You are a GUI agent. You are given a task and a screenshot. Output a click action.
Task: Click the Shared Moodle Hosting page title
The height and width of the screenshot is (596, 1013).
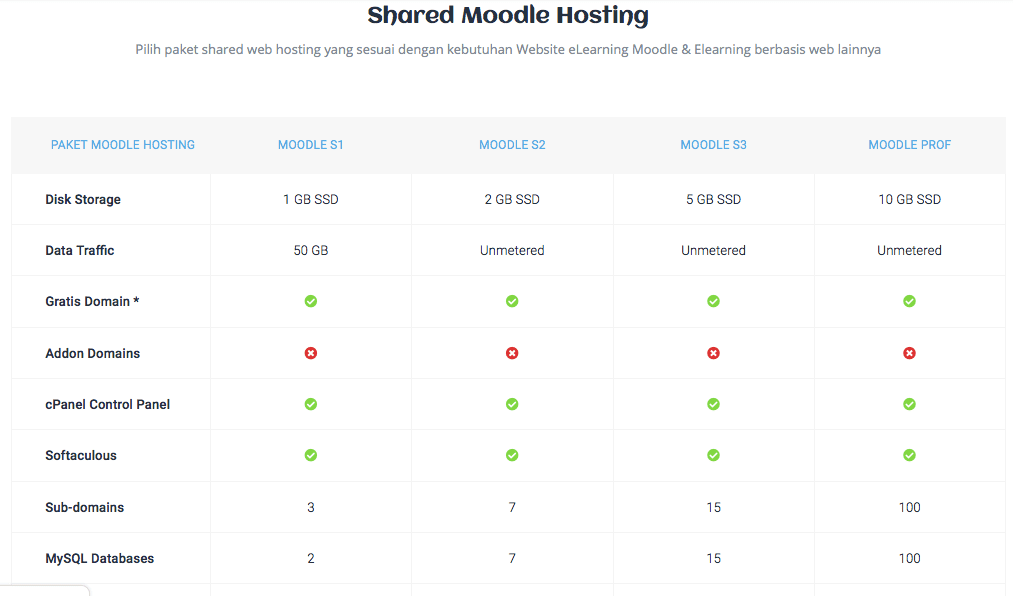point(506,15)
